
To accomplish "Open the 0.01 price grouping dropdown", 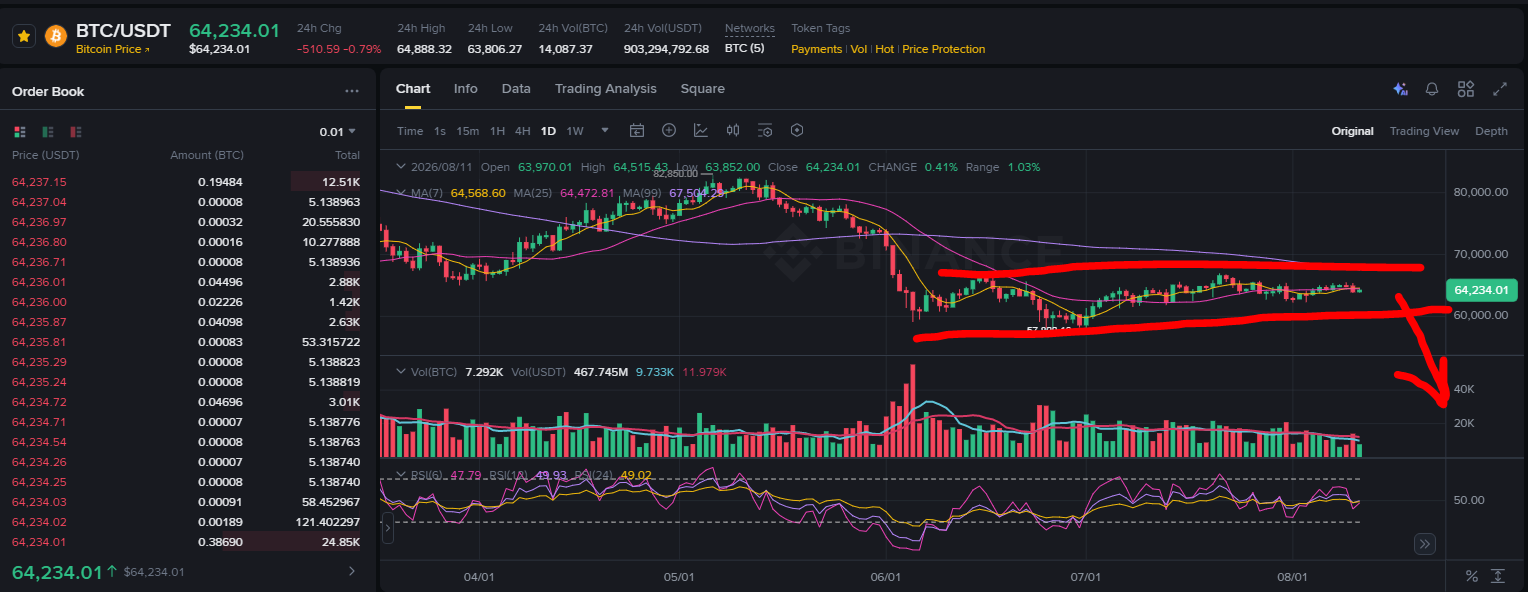I will pos(338,132).
